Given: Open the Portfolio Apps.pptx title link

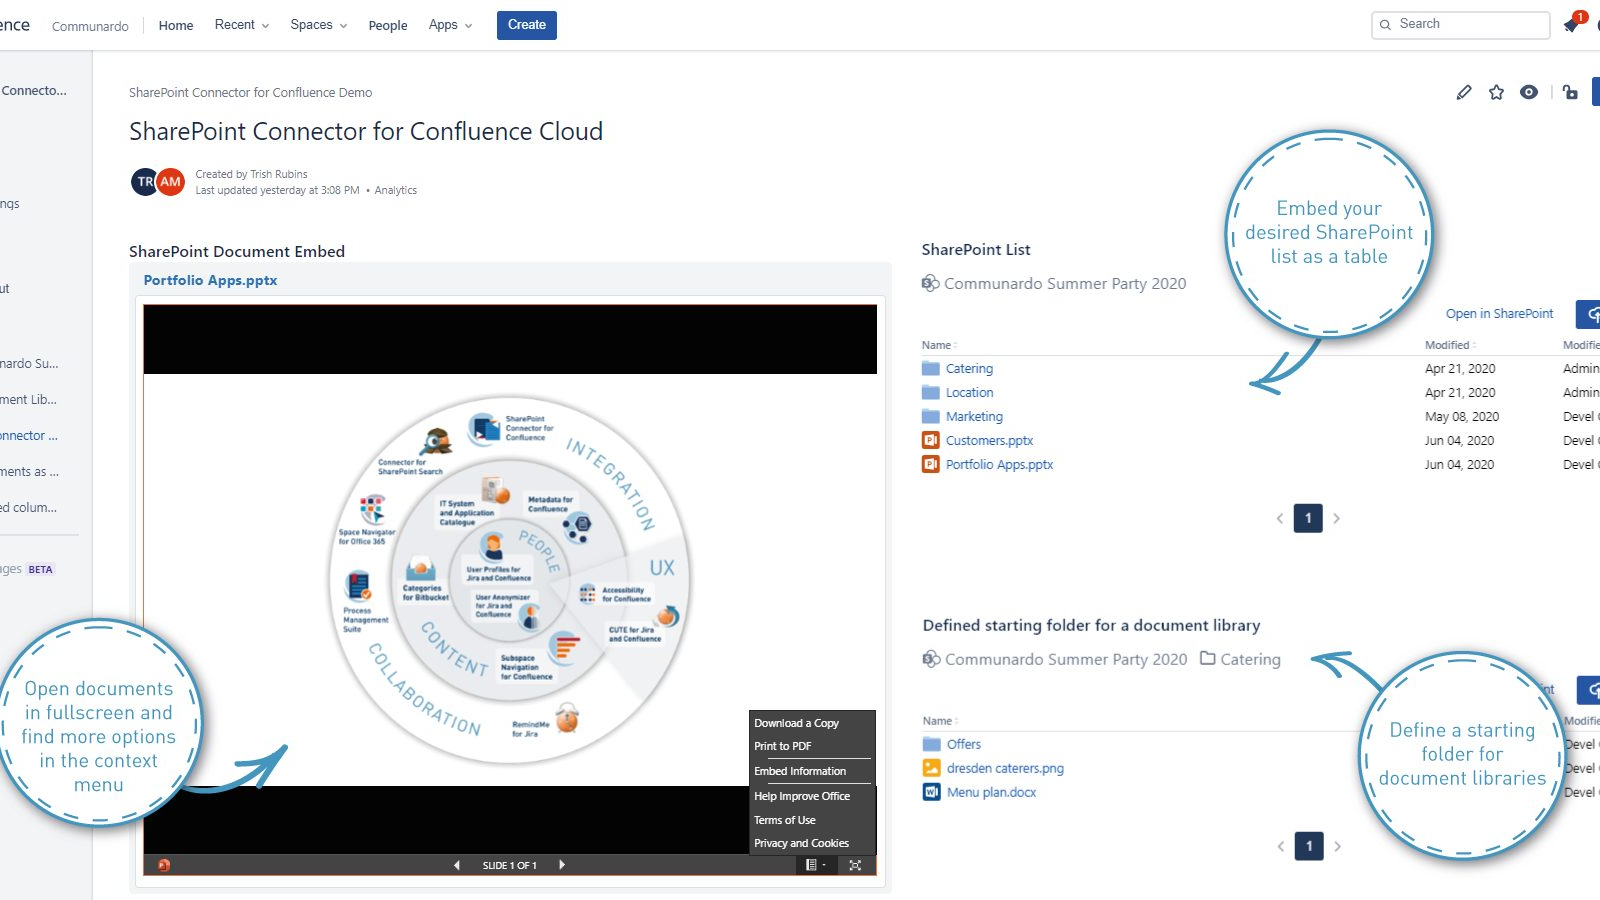Looking at the screenshot, I should 210,280.
